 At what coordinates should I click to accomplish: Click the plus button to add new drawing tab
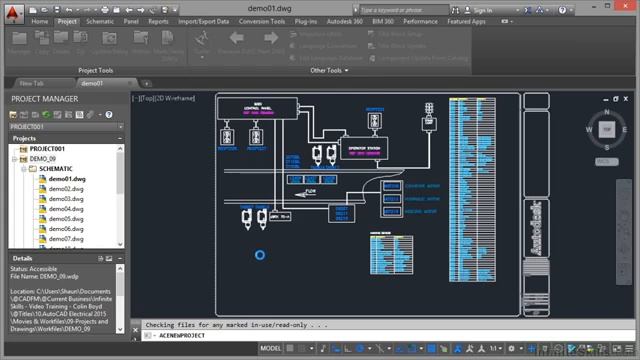[x=146, y=84]
